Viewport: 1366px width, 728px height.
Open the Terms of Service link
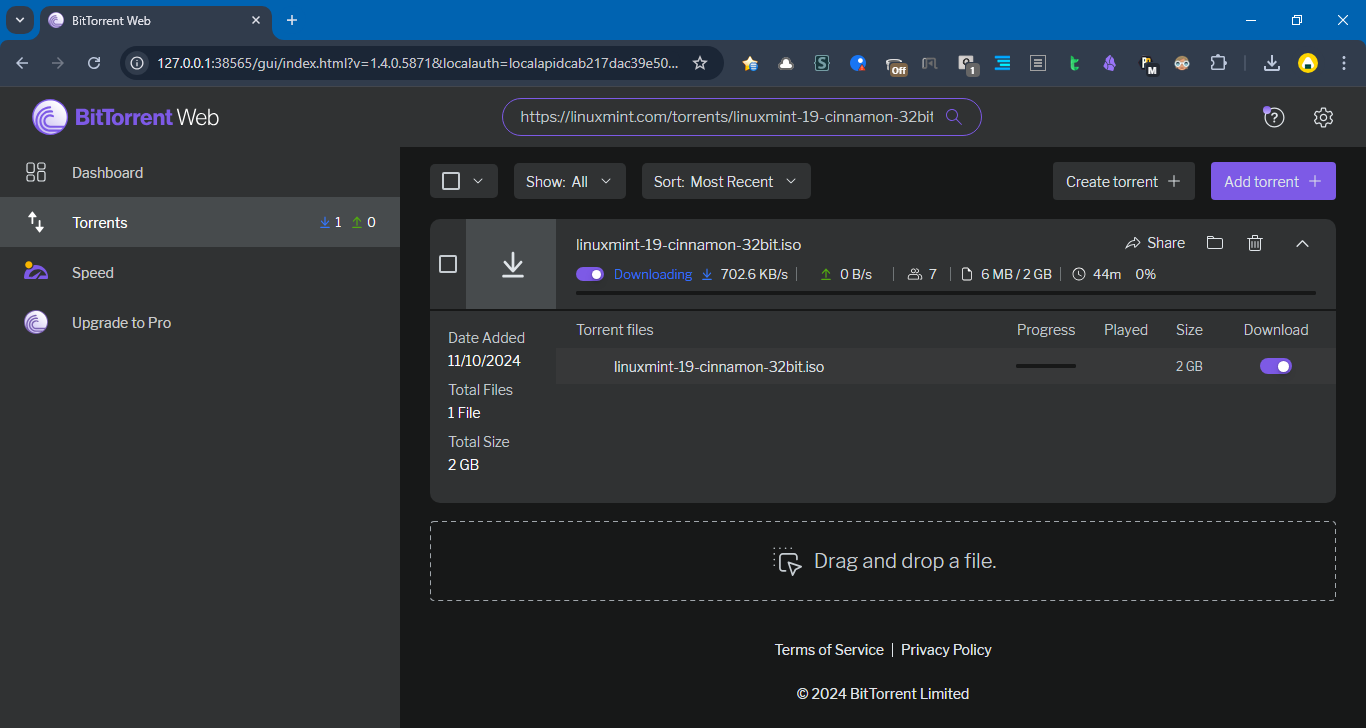[x=829, y=650]
